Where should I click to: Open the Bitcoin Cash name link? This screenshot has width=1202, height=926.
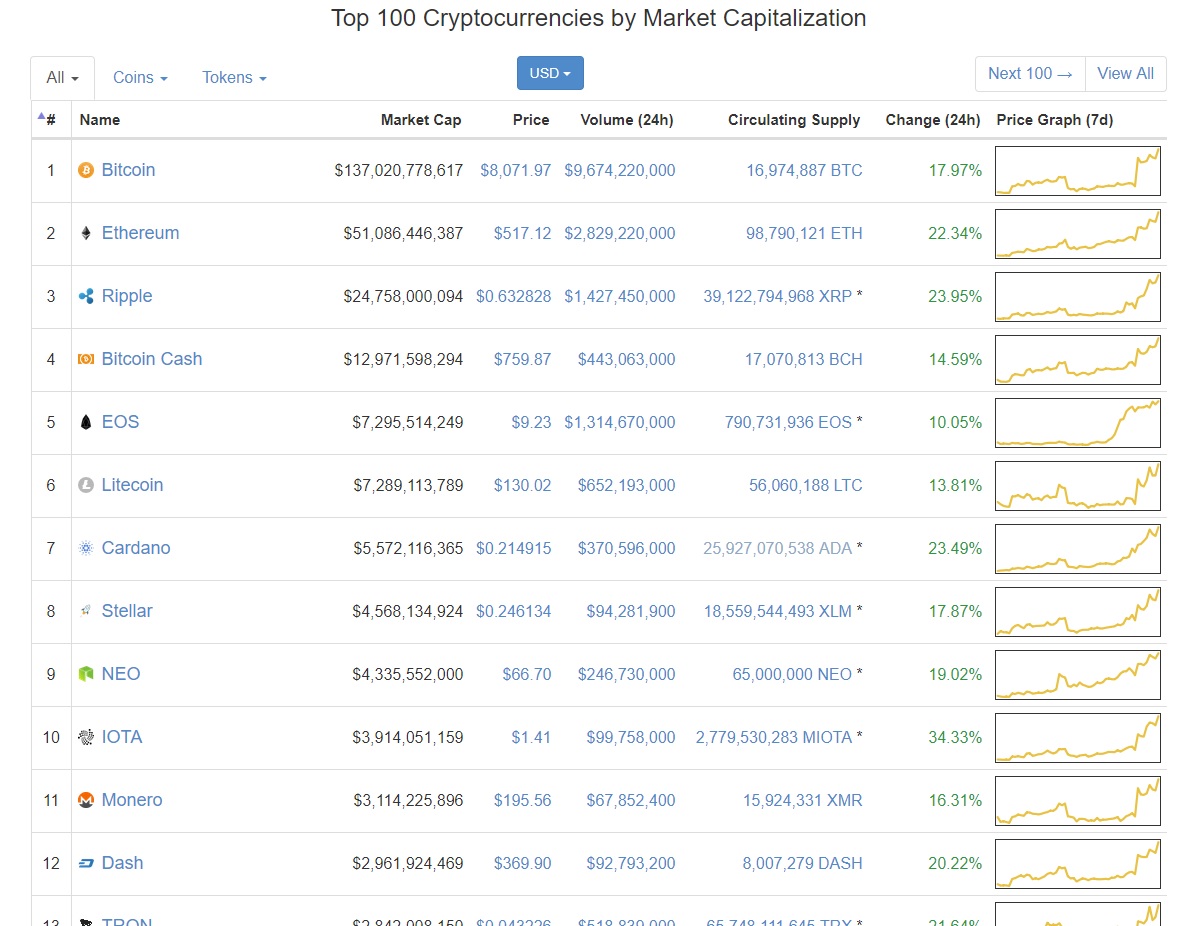[x=152, y=359]
